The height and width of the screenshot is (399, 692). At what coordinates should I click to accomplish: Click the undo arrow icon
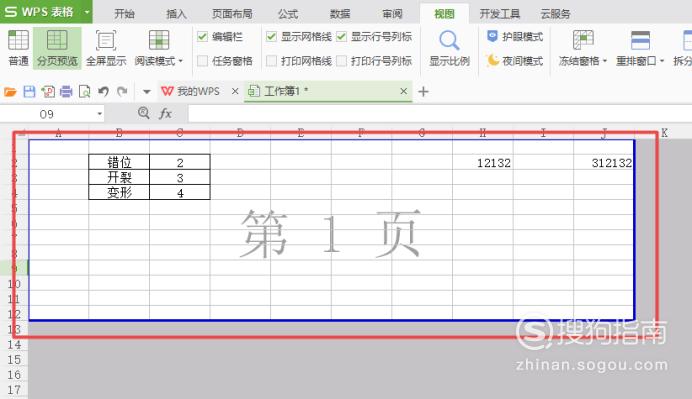(103, 91)
